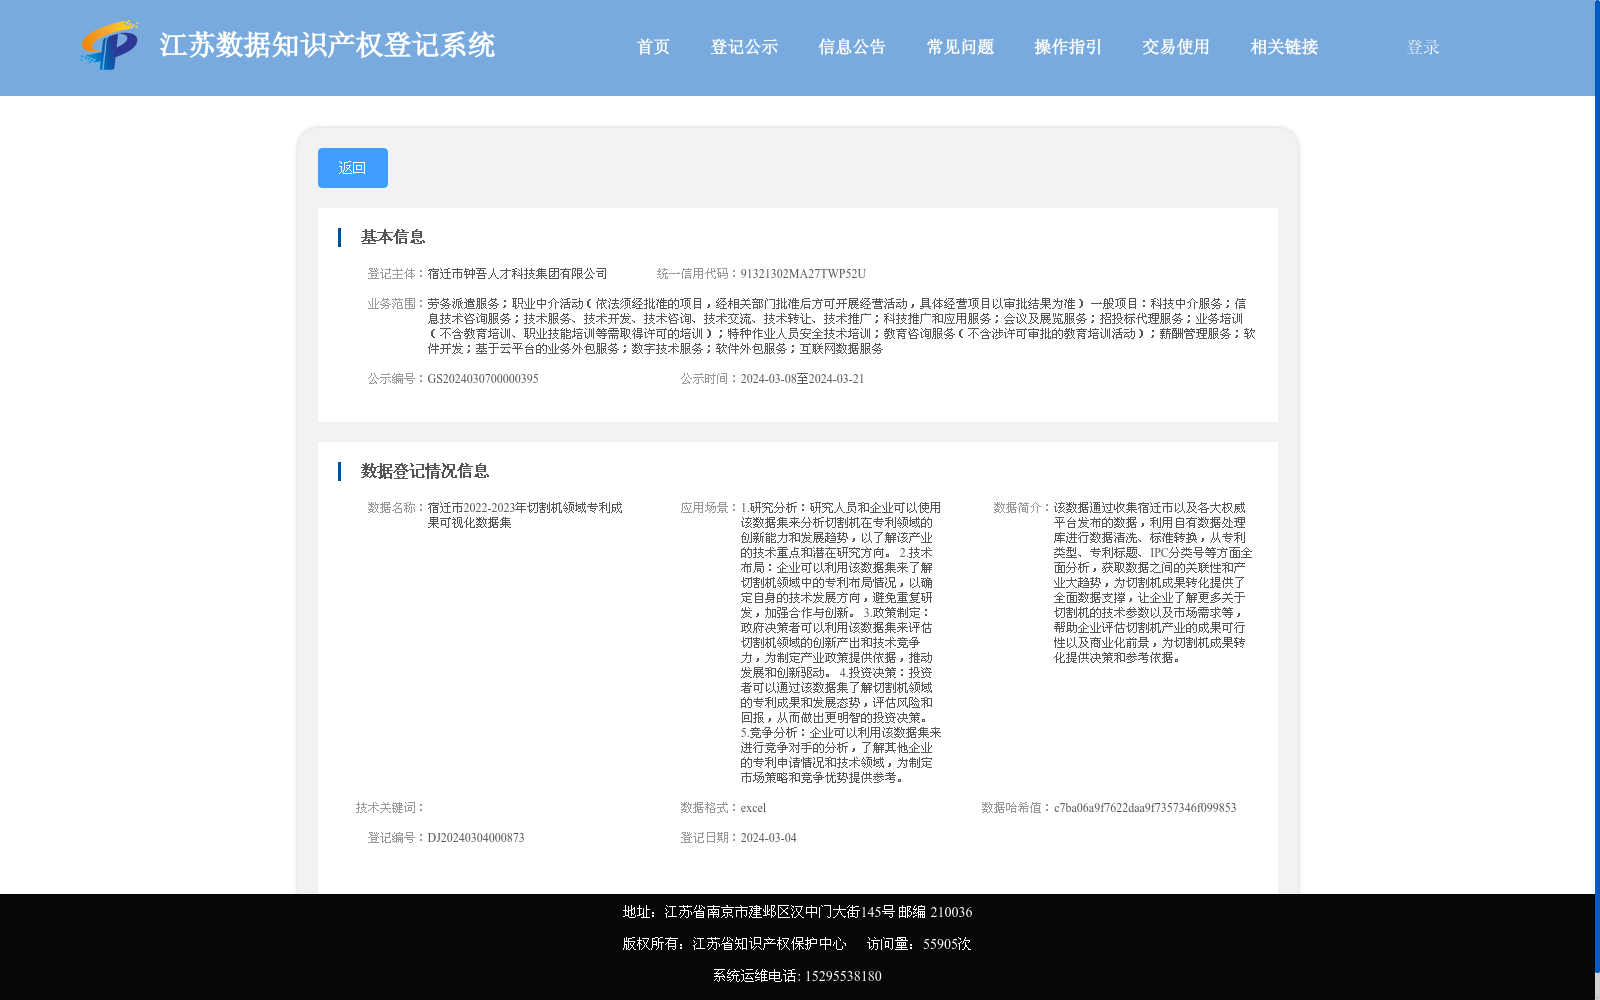Click the 数据简介 description paragraph
The image size is (1600, 1000).
click(x=1153, y=583)
